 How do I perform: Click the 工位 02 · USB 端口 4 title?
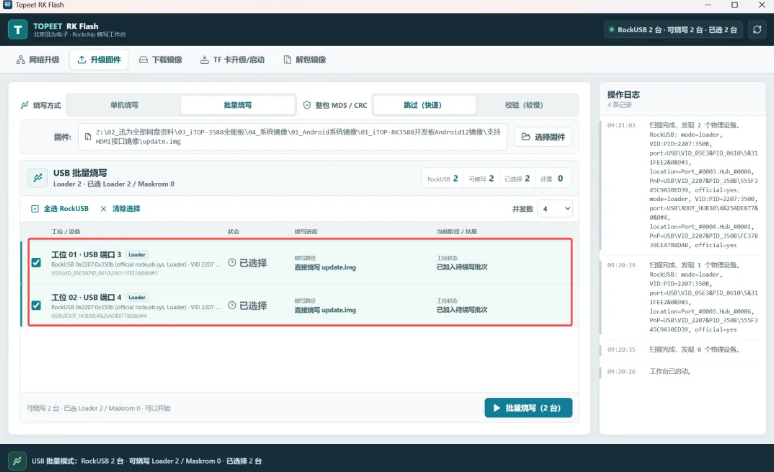(86, 297)
